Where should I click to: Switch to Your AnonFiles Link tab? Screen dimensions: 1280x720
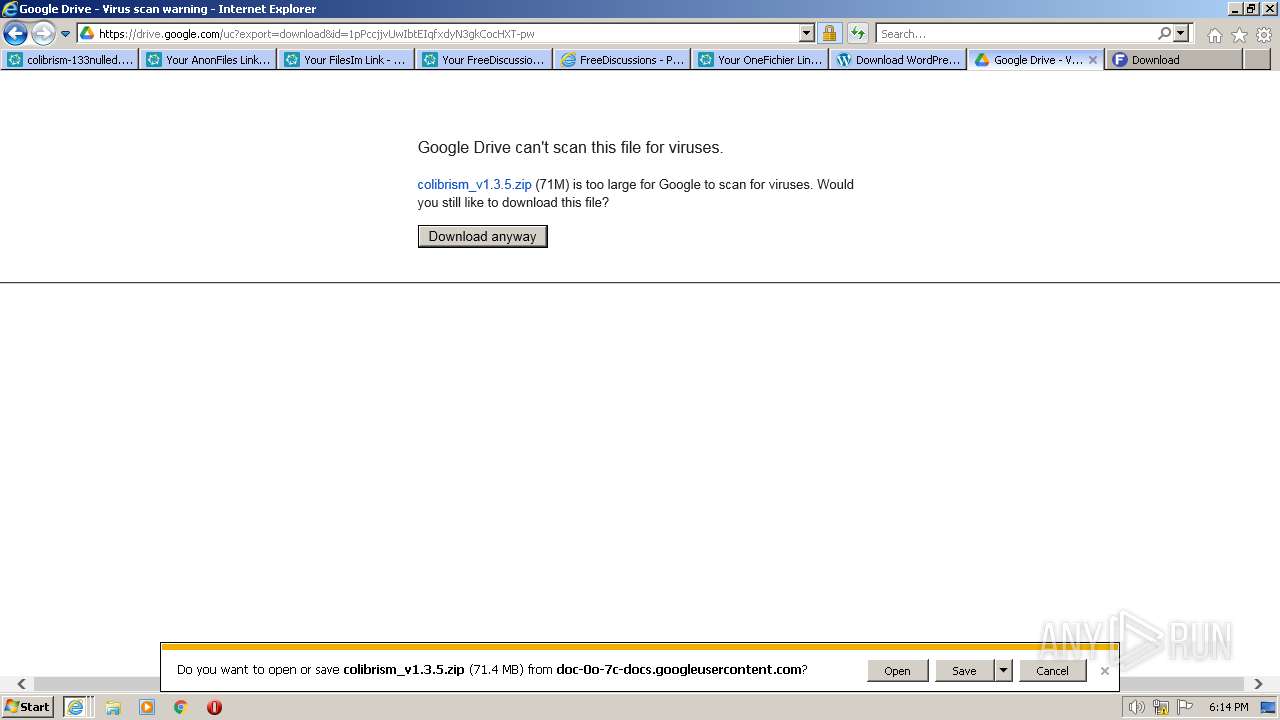pyautogui.click(x=208, y=60)
